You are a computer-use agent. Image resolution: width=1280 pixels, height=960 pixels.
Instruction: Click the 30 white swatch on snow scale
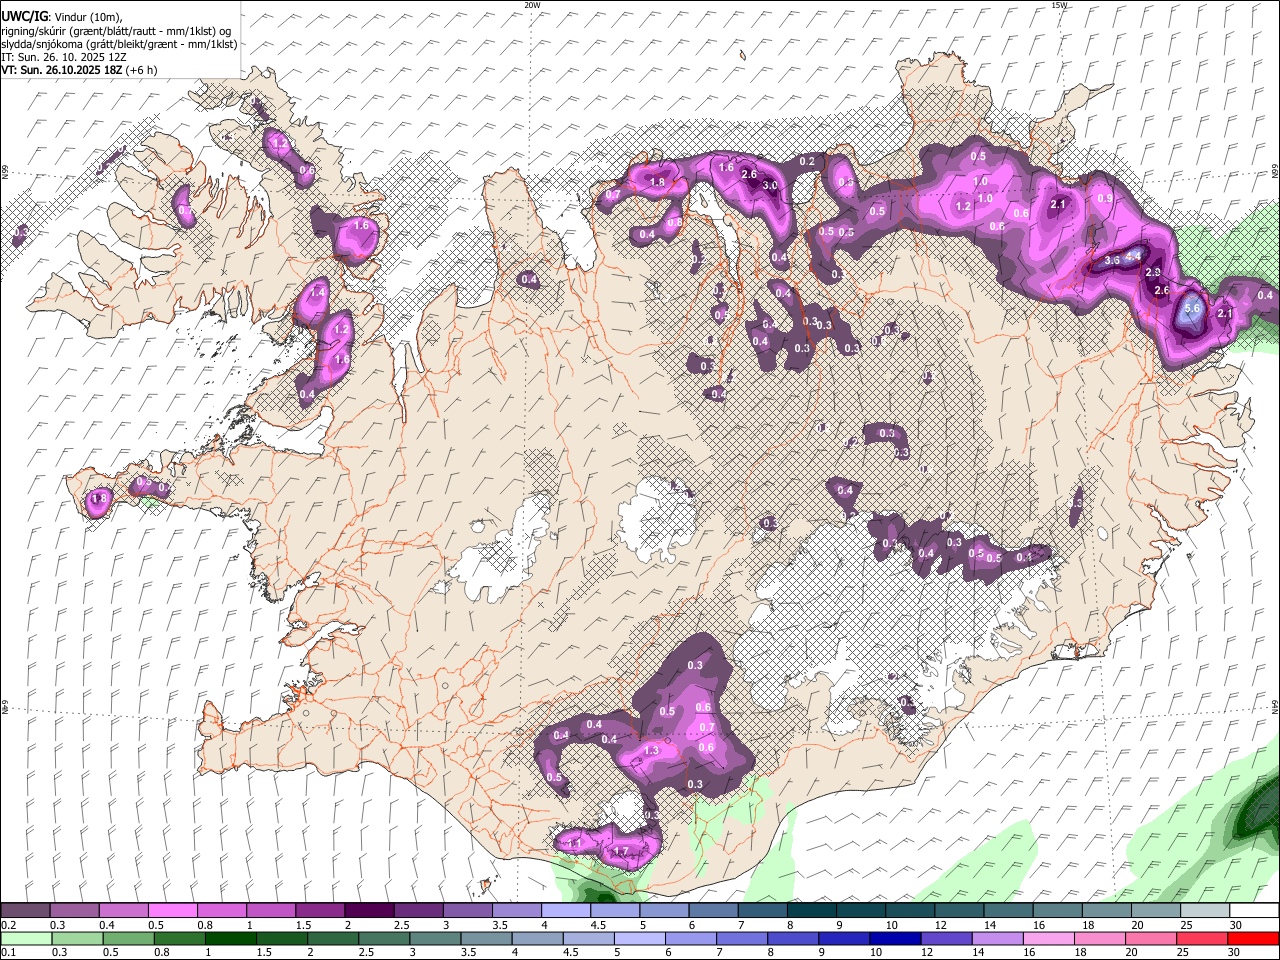click(1255, 911)
